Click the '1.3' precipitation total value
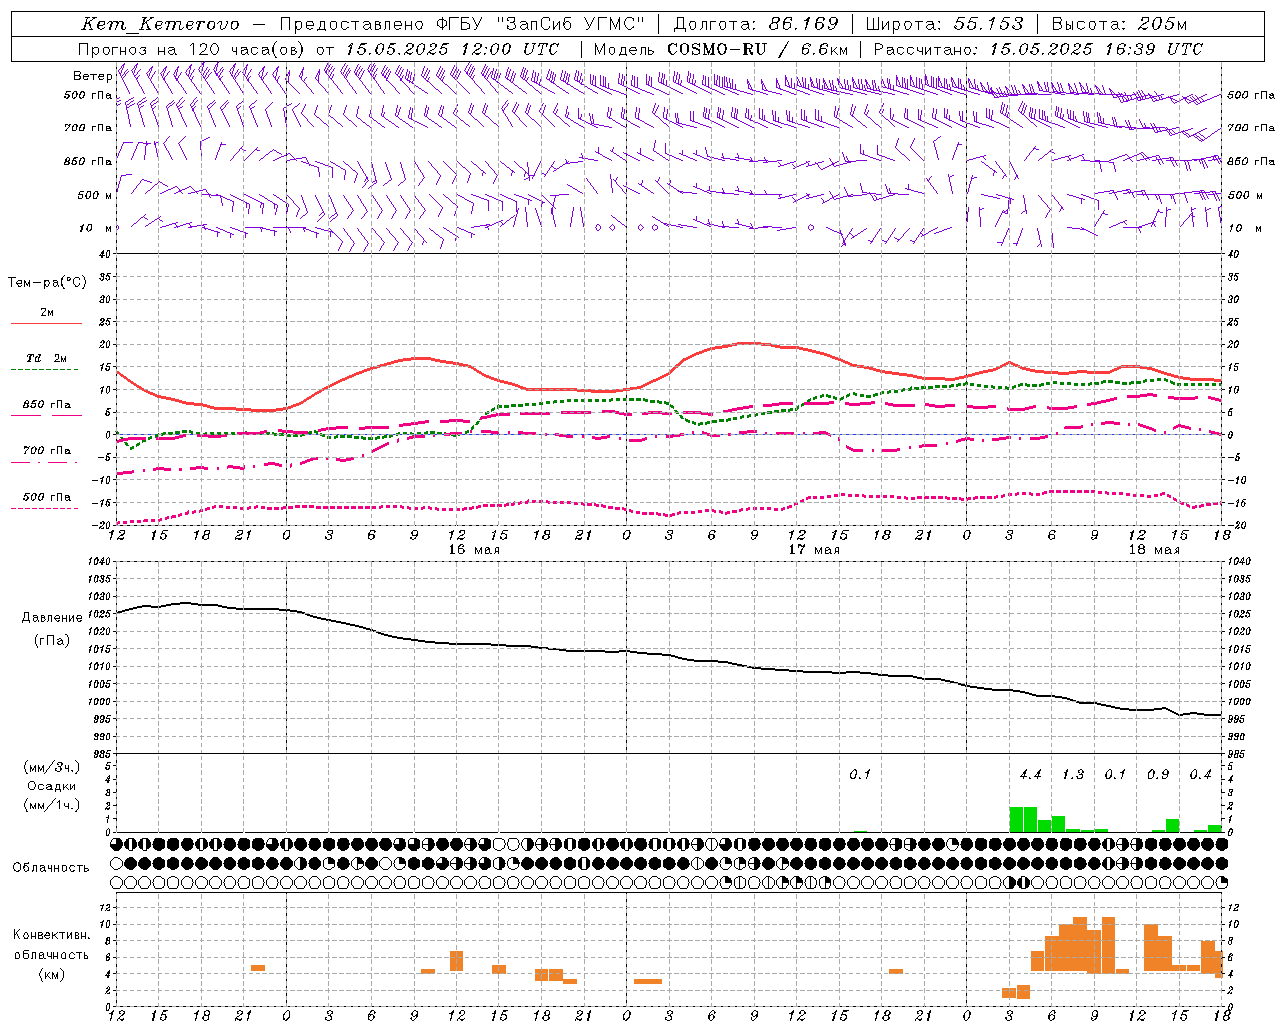The image size is (1280, 1024). pyautogui.click(x=1073, y=774)
